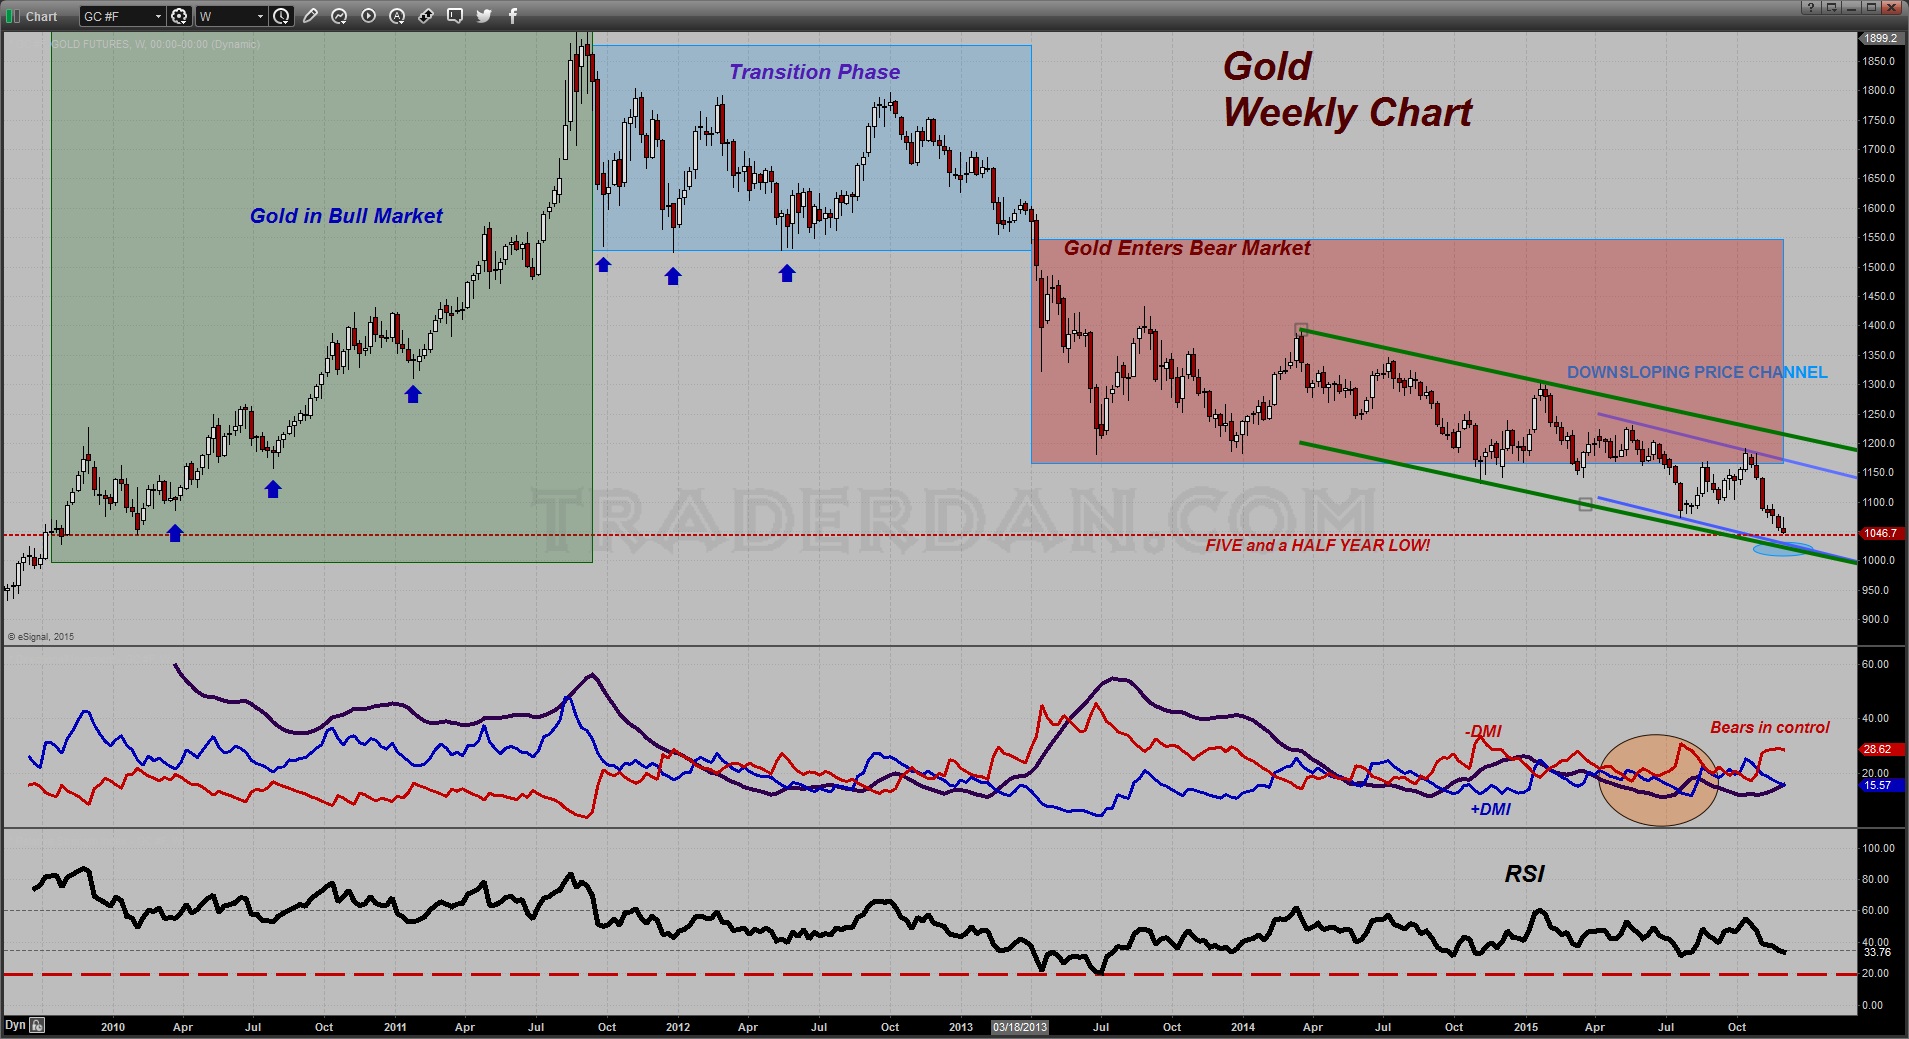
Task: Click the diamond arrows icon in toolbar
Action: click(426, 16)
